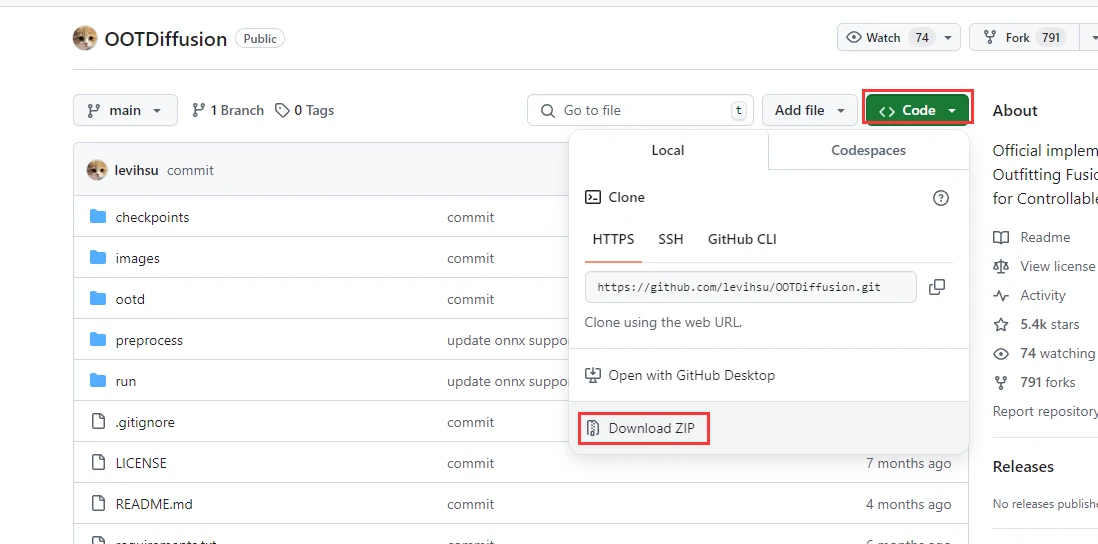Image resolution: width=1098 pixels, height=544 pixels.
Task: Click the checkpoints folder icon
Action: (98, 217)
